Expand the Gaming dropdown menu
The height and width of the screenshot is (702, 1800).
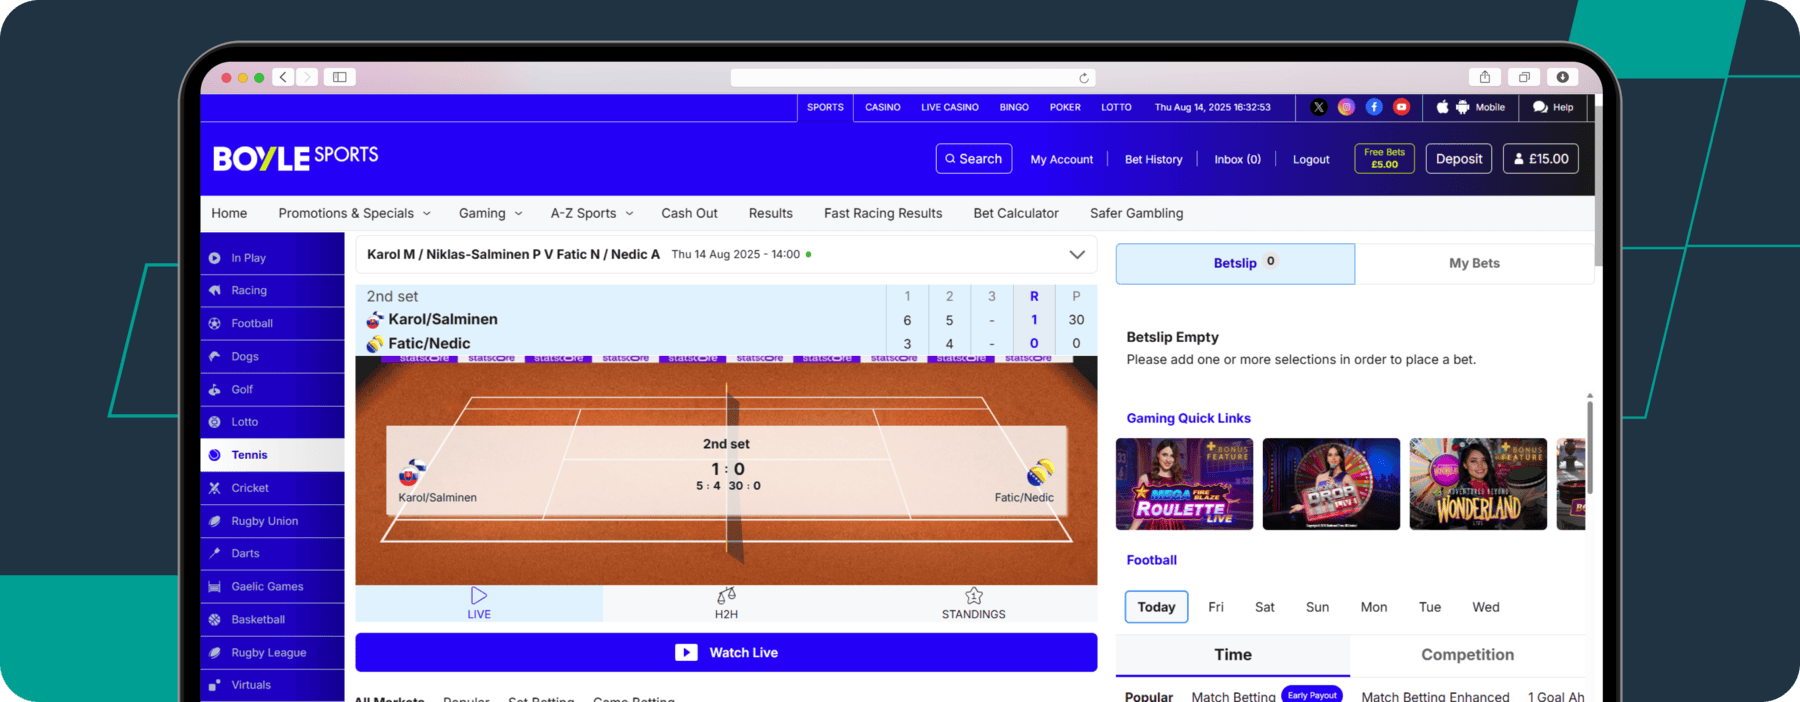tap(491, 213)
